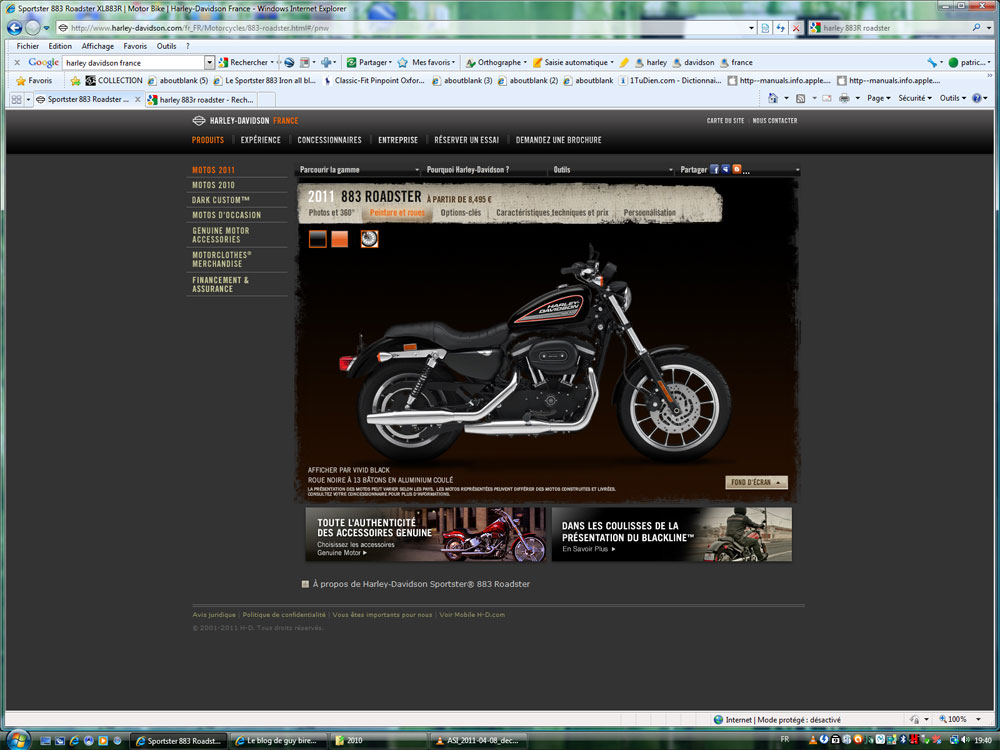Click the Favoris star button
The width and height of the screenshot is (1000, 750).
click(34, 81)
